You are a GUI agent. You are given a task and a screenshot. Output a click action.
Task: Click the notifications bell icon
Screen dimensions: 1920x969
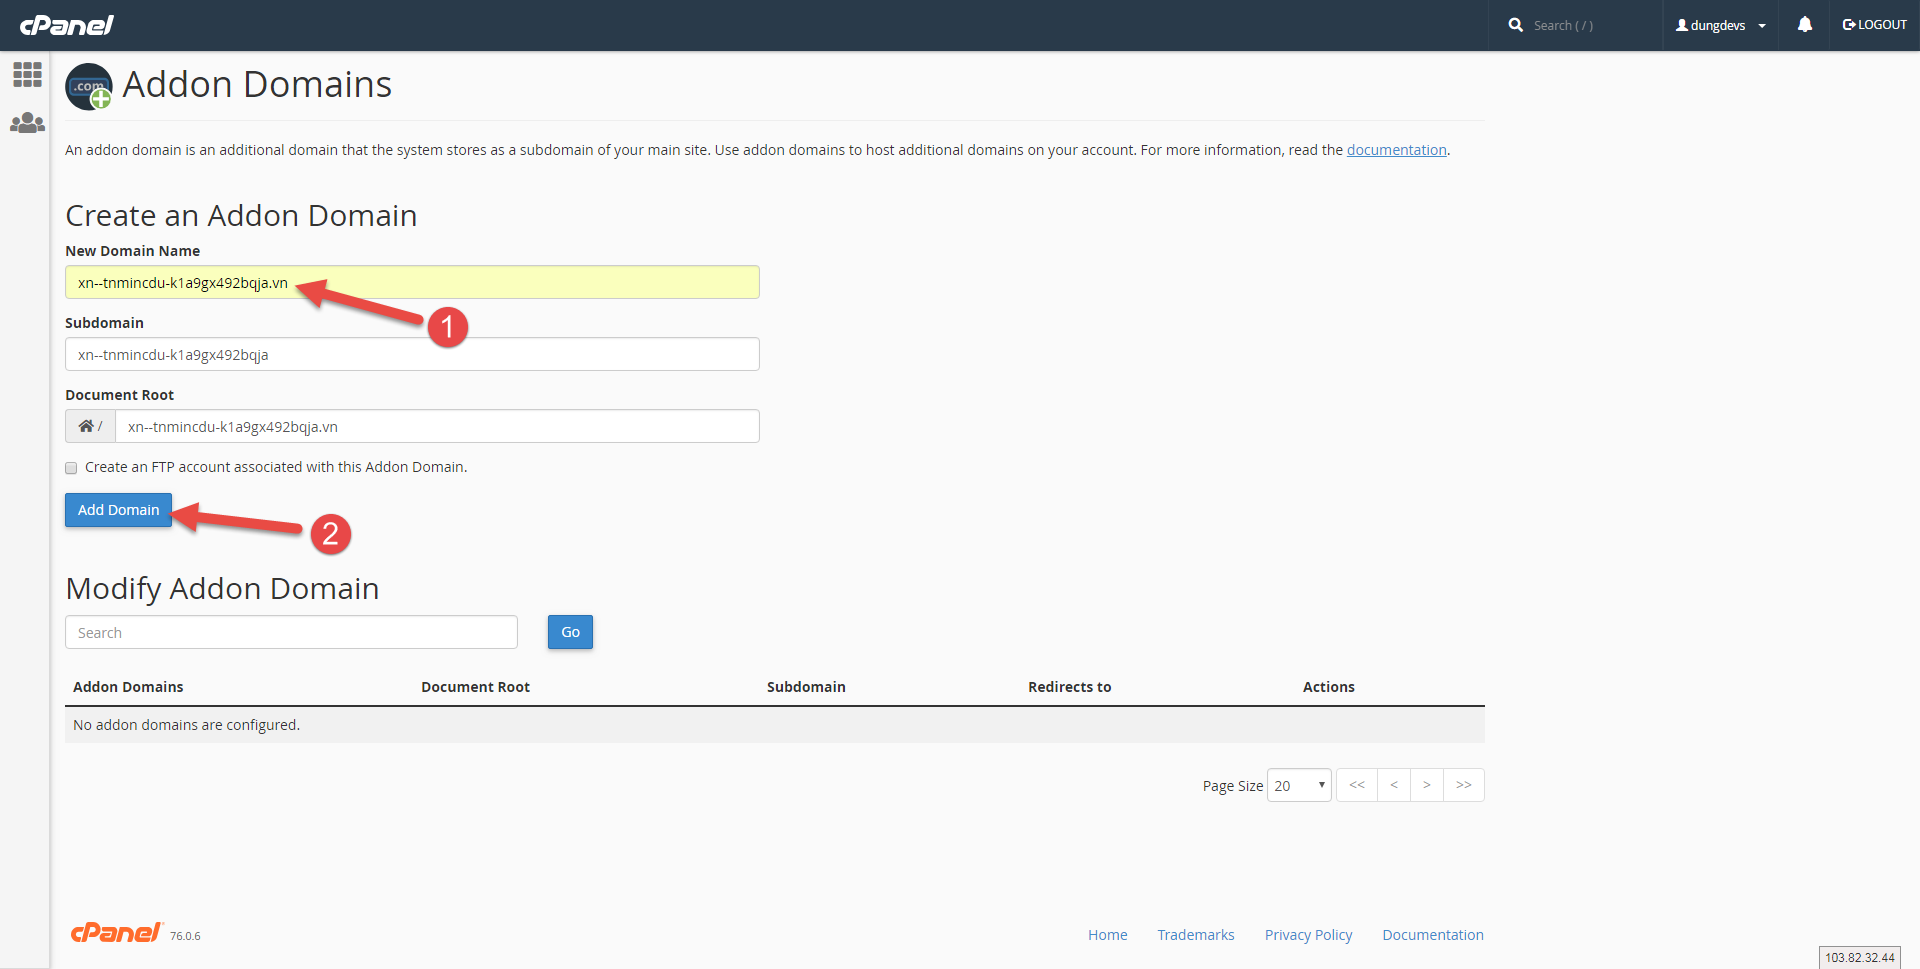pyautogui.click(x=1804, y=25)
